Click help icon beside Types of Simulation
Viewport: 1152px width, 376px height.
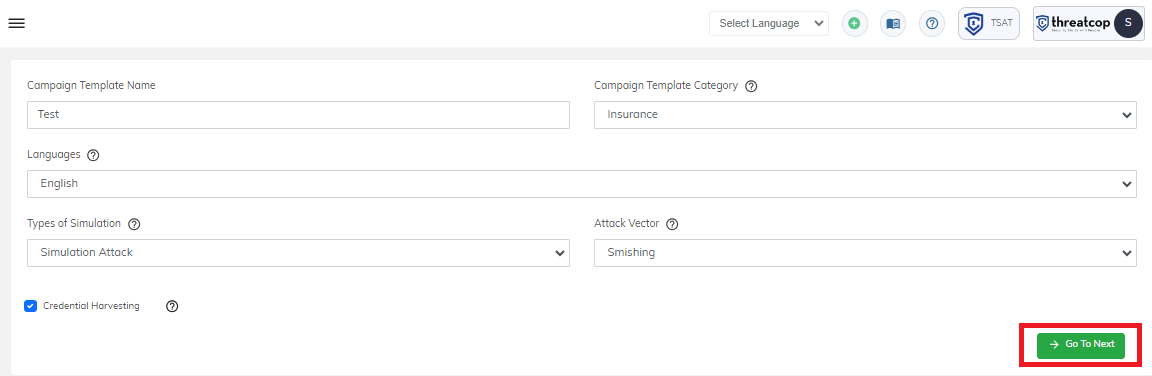[x=134, y=224]
